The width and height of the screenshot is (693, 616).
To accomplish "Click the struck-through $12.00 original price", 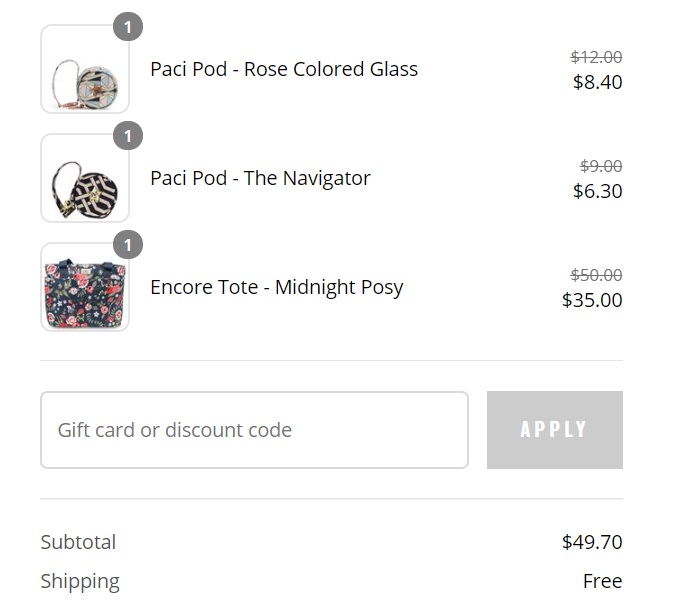I will pos(596,57).
